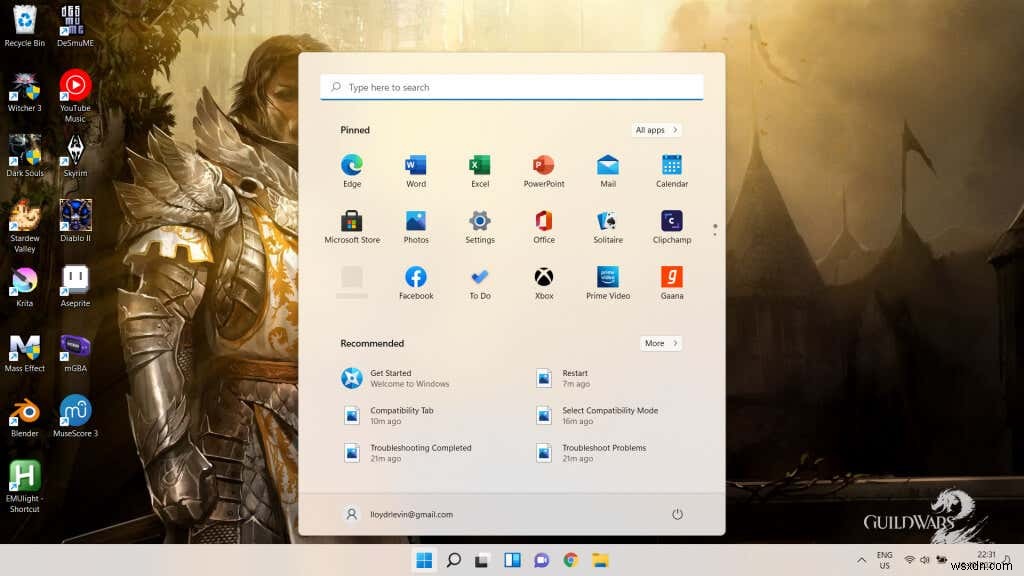Open Google Chrome from the taskbar
This screenshot has width=1024, height=576.
(x=571, y=561)
